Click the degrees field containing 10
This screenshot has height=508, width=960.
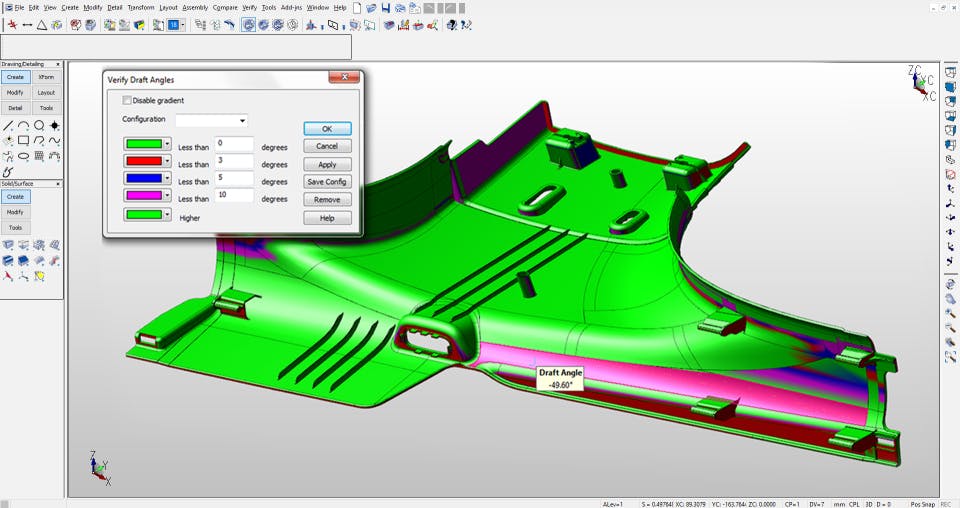tap(234, 195)
